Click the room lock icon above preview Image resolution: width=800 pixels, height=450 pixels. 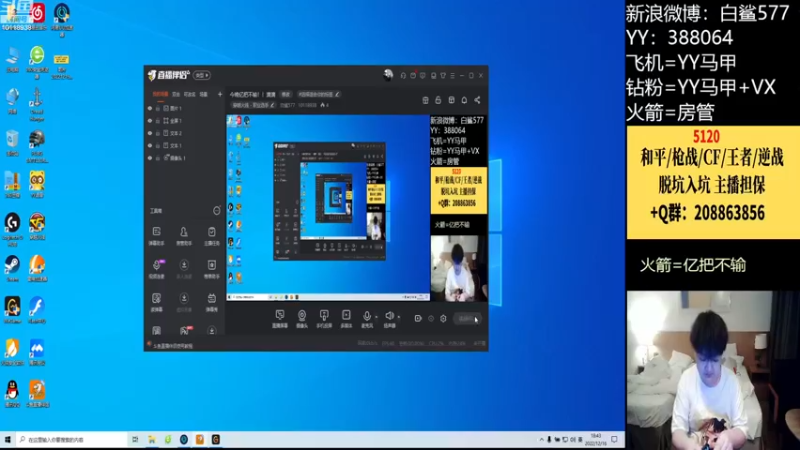coord(438,100)
